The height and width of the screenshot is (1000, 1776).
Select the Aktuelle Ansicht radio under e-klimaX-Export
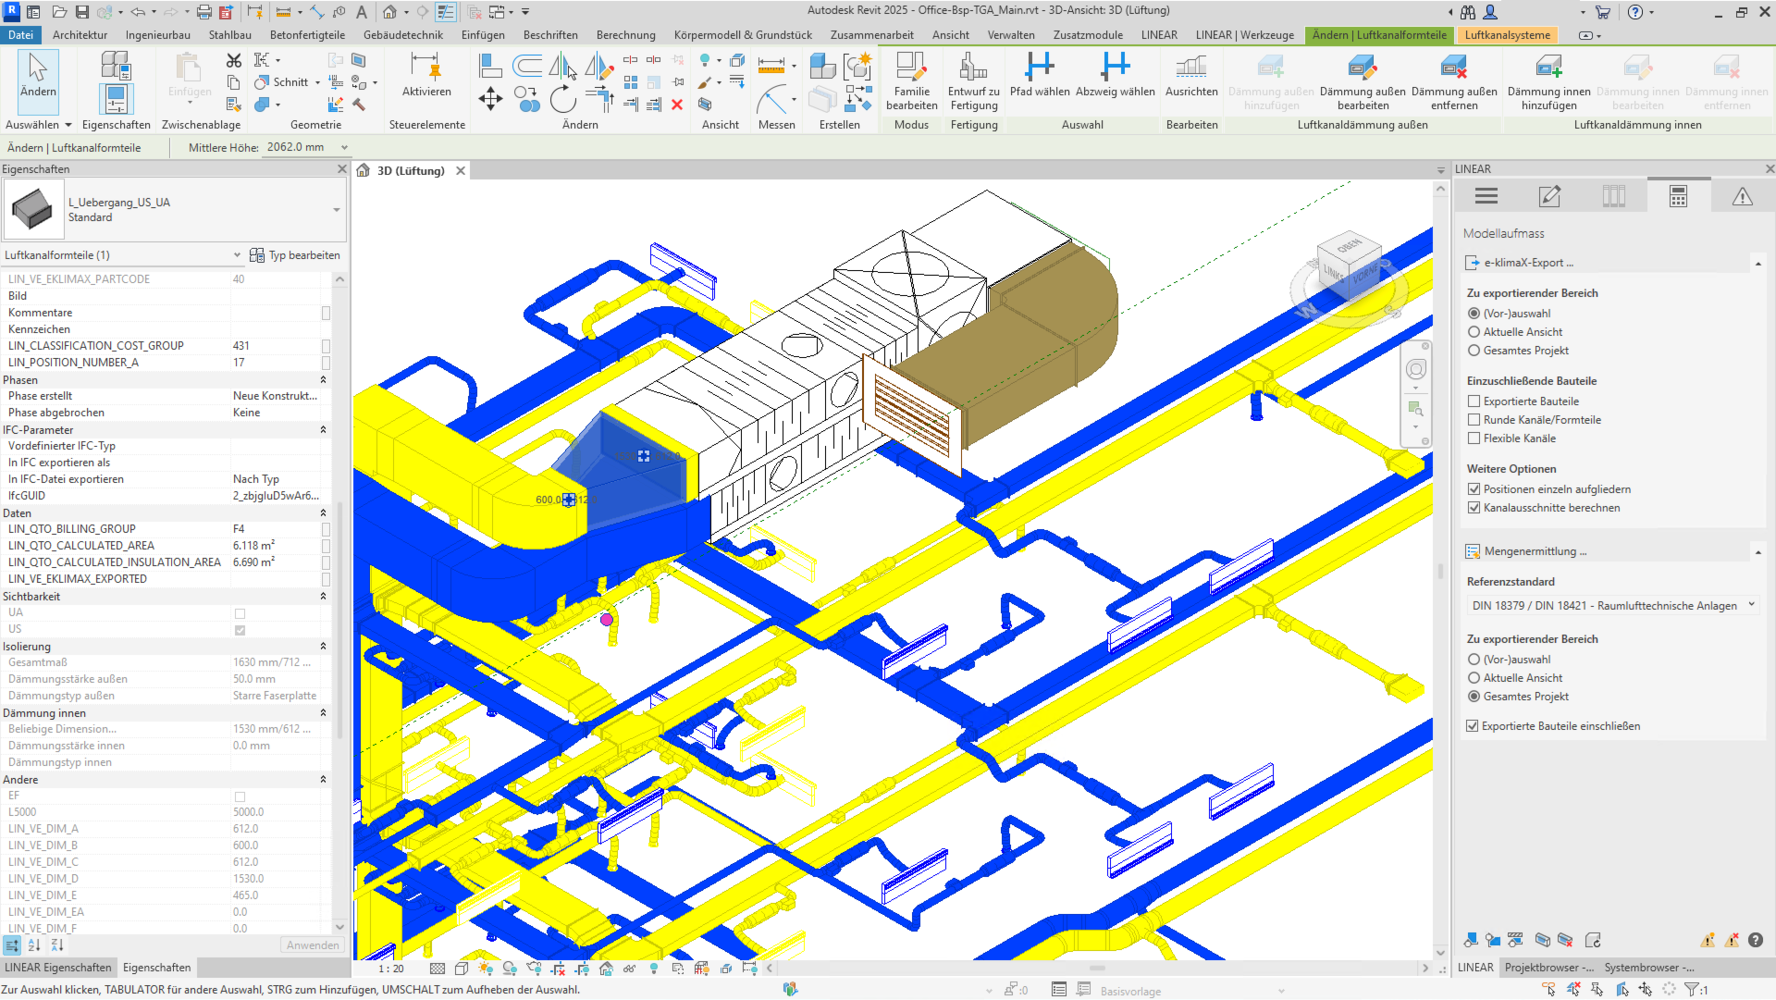1474,332
